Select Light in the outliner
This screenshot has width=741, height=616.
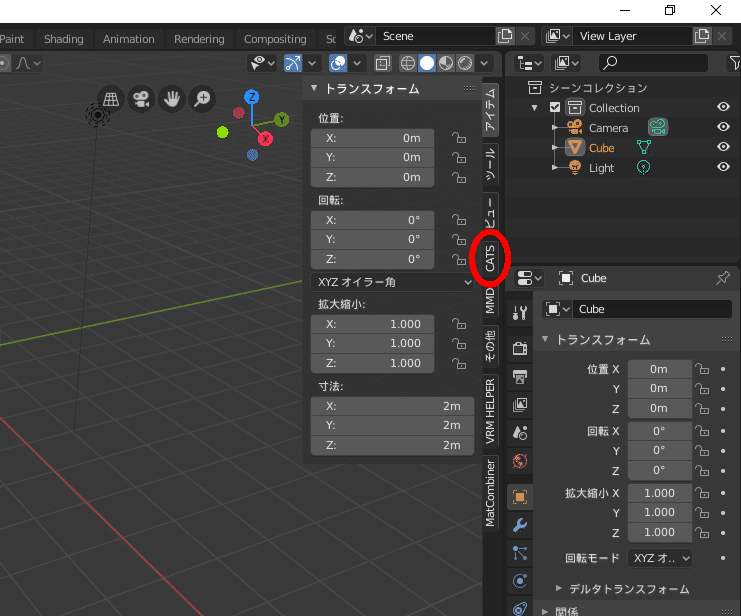(x=601, y=168)
